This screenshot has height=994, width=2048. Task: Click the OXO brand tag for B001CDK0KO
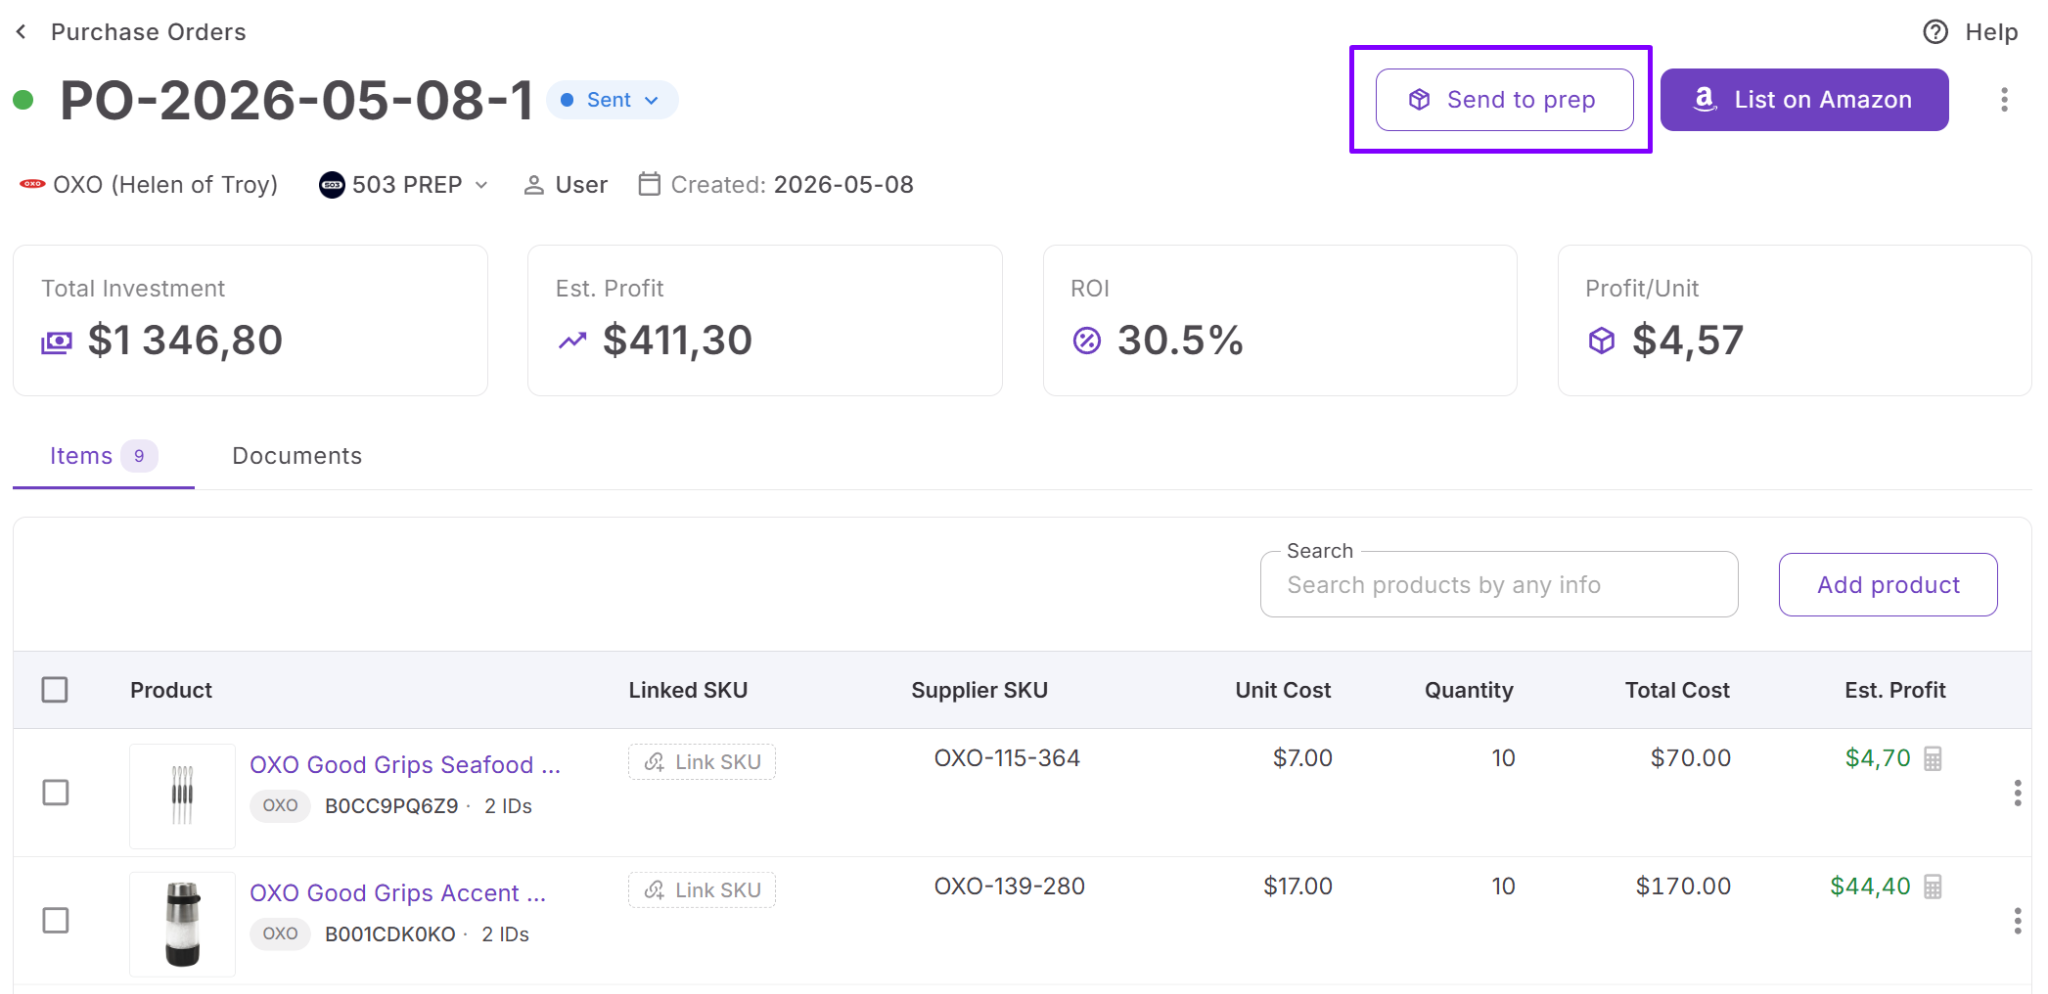pos(280,934)
